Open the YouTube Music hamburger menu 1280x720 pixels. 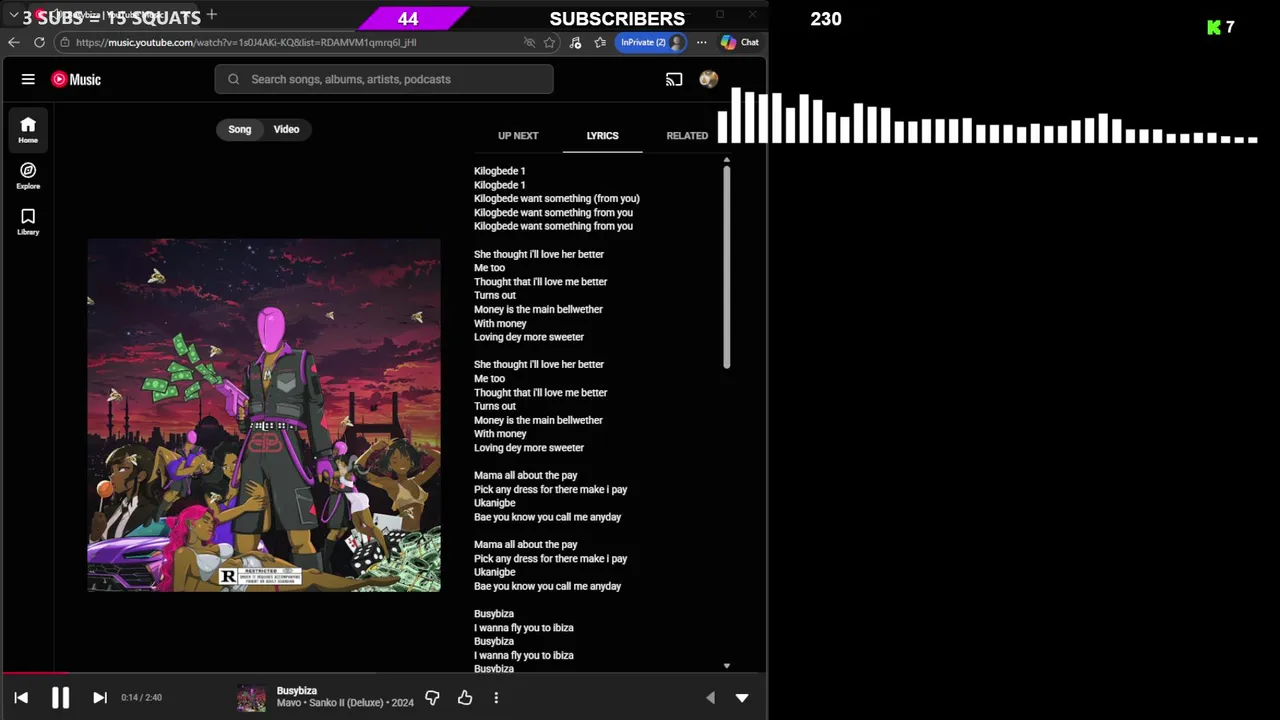pyautogui.click(x=28, y=79)
